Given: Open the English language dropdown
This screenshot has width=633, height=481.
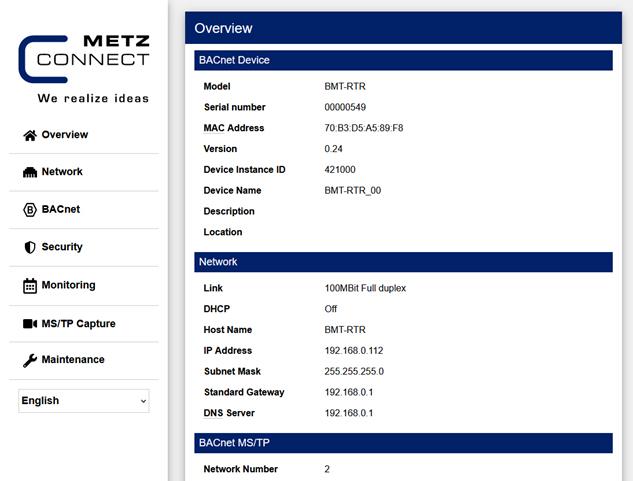Looking at the screenshot, I should (x=84, y=401).
